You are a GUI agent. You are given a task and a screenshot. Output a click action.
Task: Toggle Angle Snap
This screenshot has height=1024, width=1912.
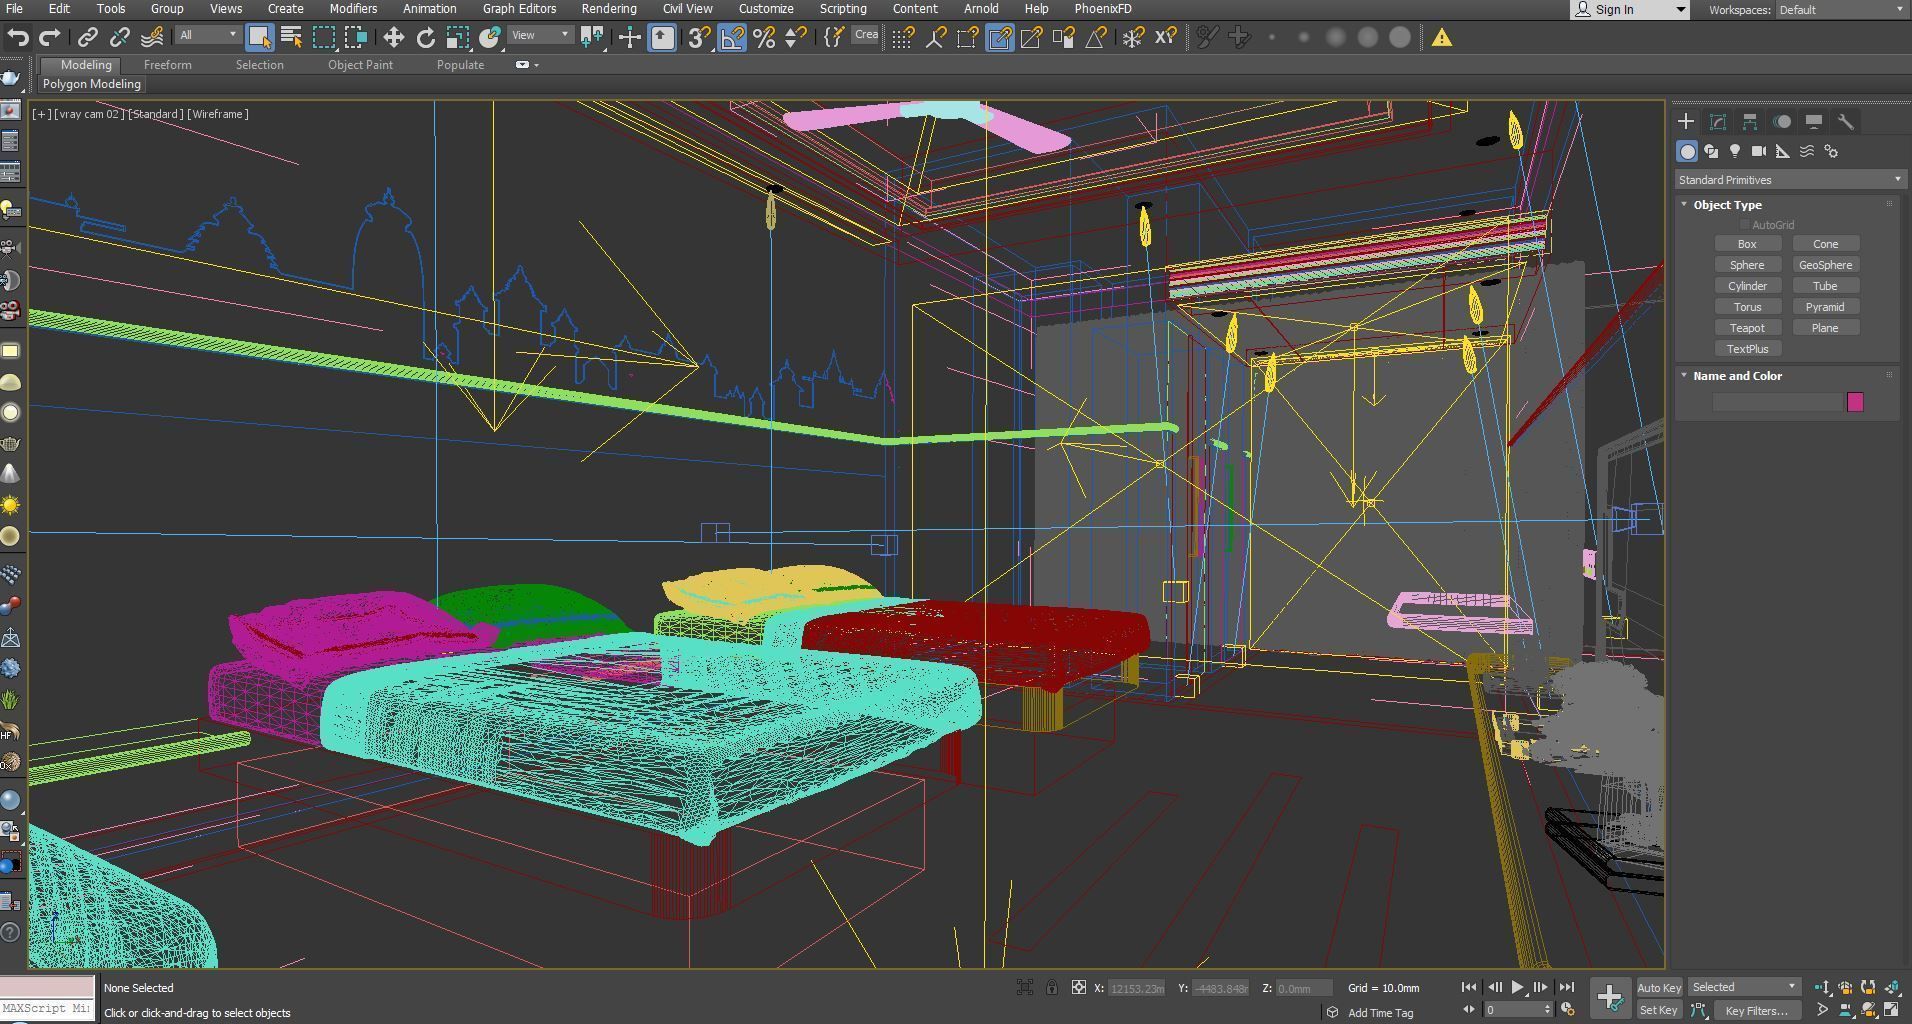click(732, 38)
